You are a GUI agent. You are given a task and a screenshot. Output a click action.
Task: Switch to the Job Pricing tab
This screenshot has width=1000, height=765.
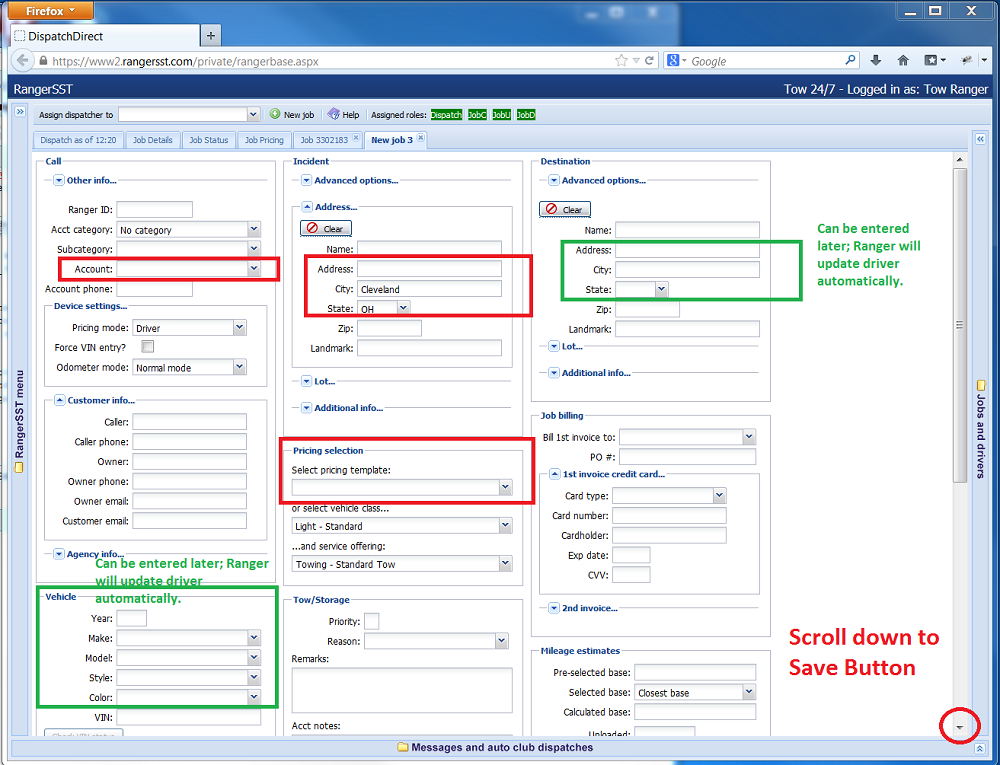(264, 140)
